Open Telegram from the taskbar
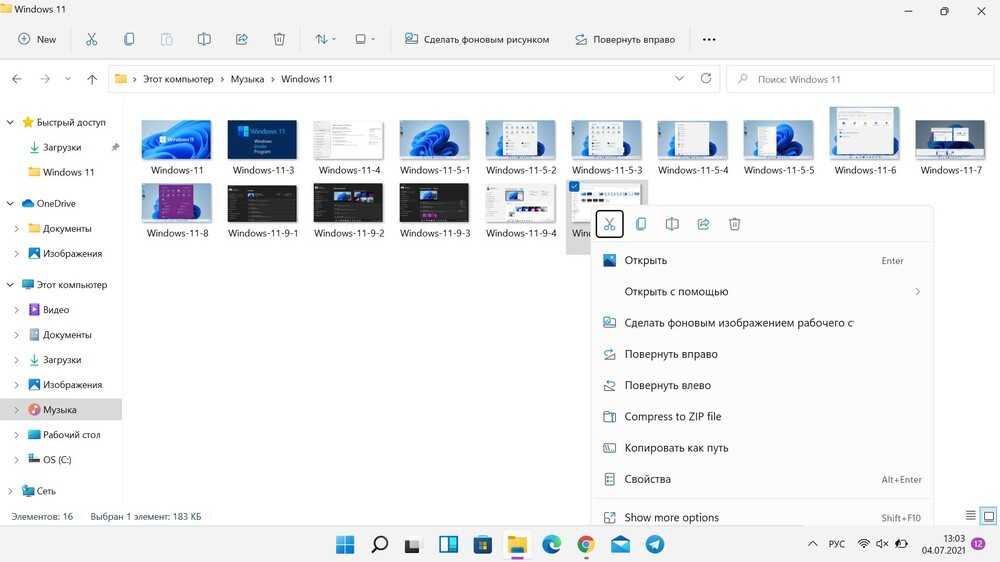The width and height of the screenshot is (1000, 562). [x=654, y=544]
